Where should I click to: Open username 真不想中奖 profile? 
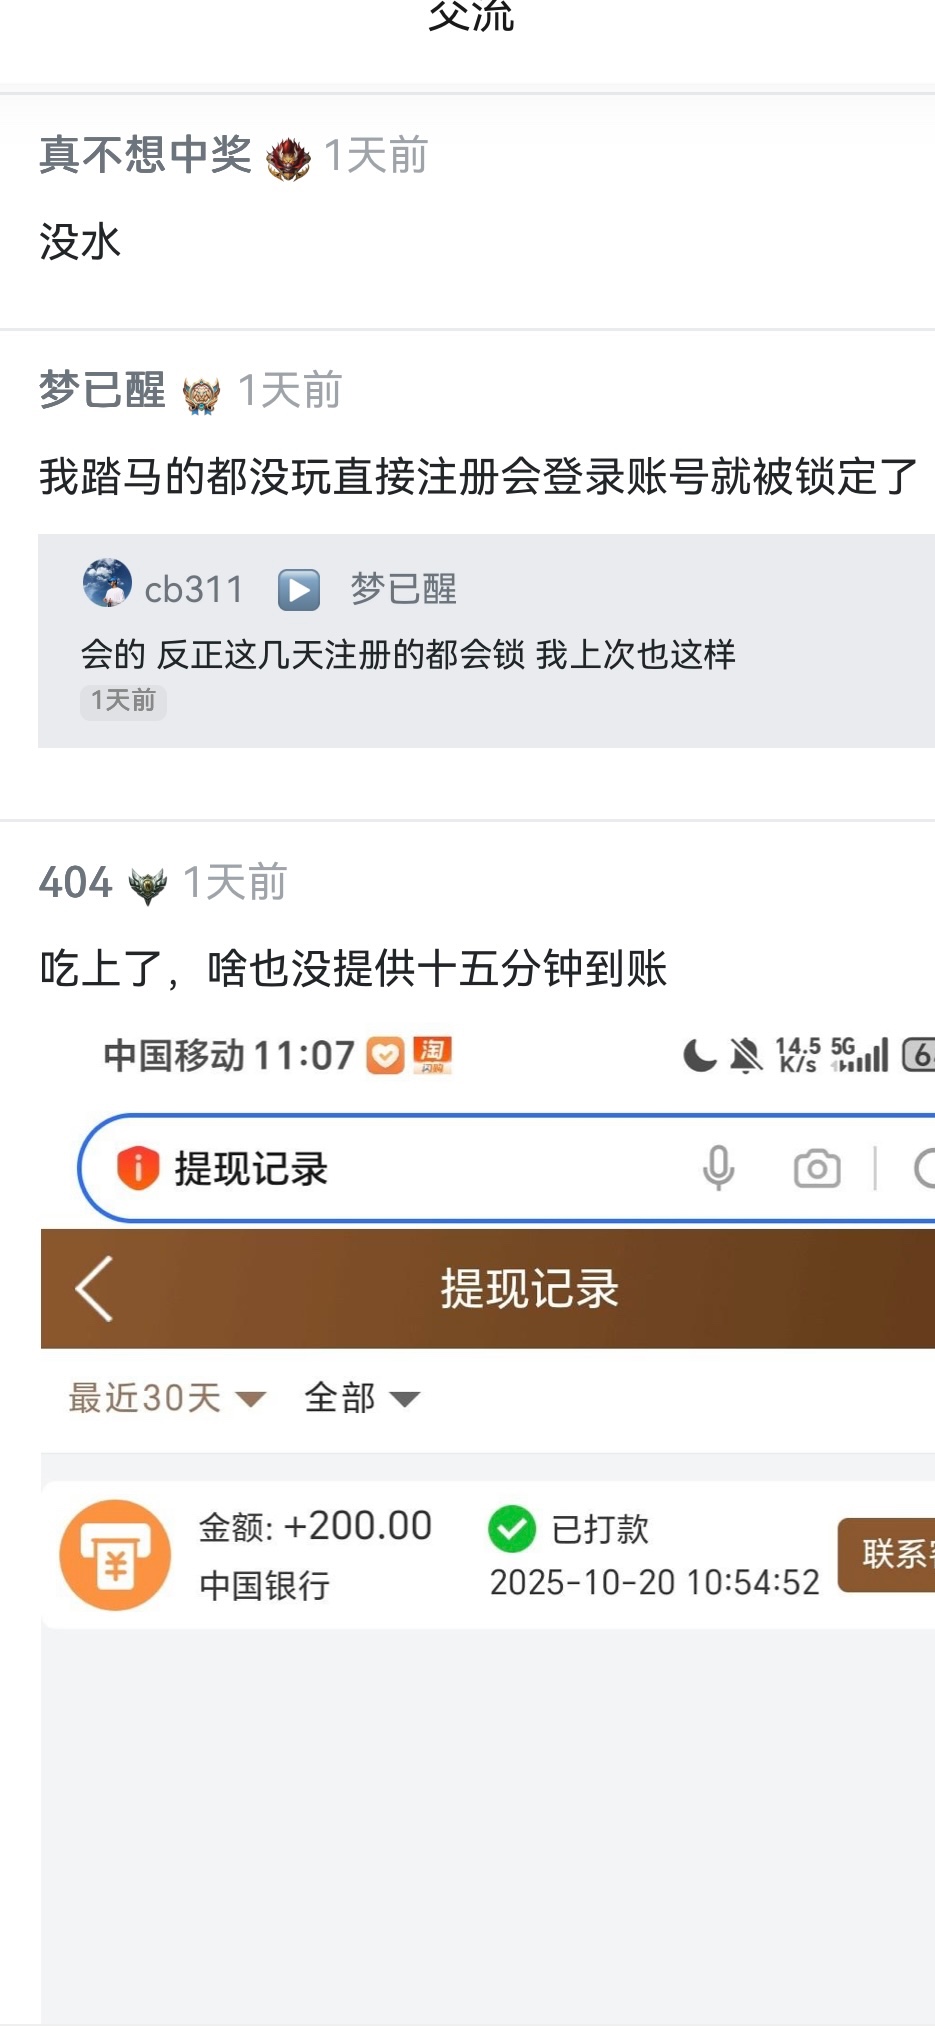[146, 155]
